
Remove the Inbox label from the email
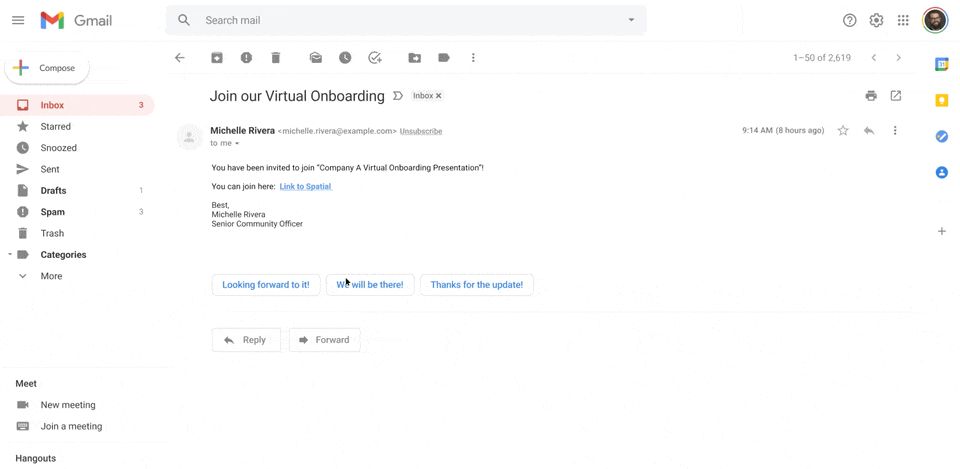438,96
